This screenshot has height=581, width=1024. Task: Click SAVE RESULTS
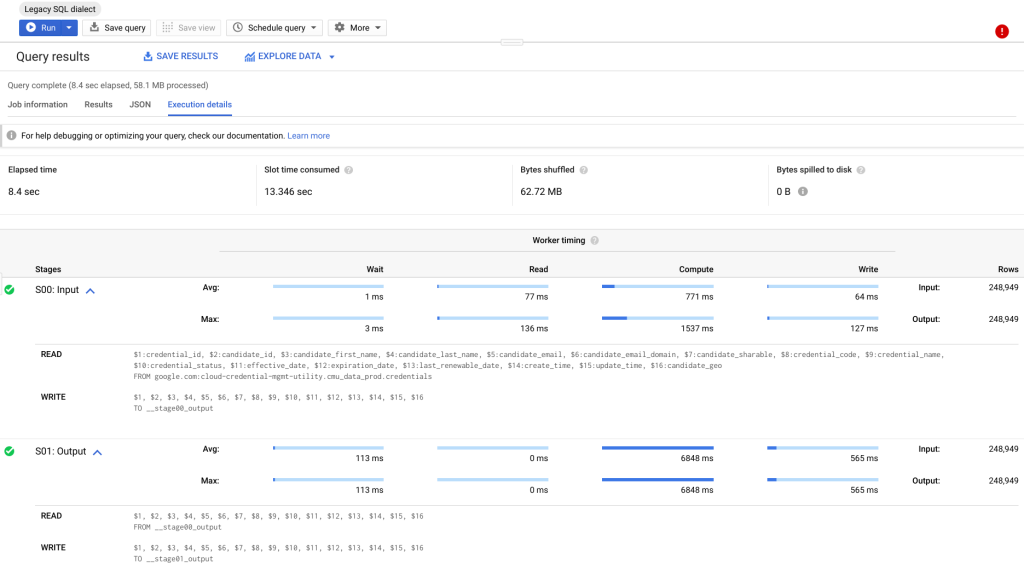[x=181, y=56]
